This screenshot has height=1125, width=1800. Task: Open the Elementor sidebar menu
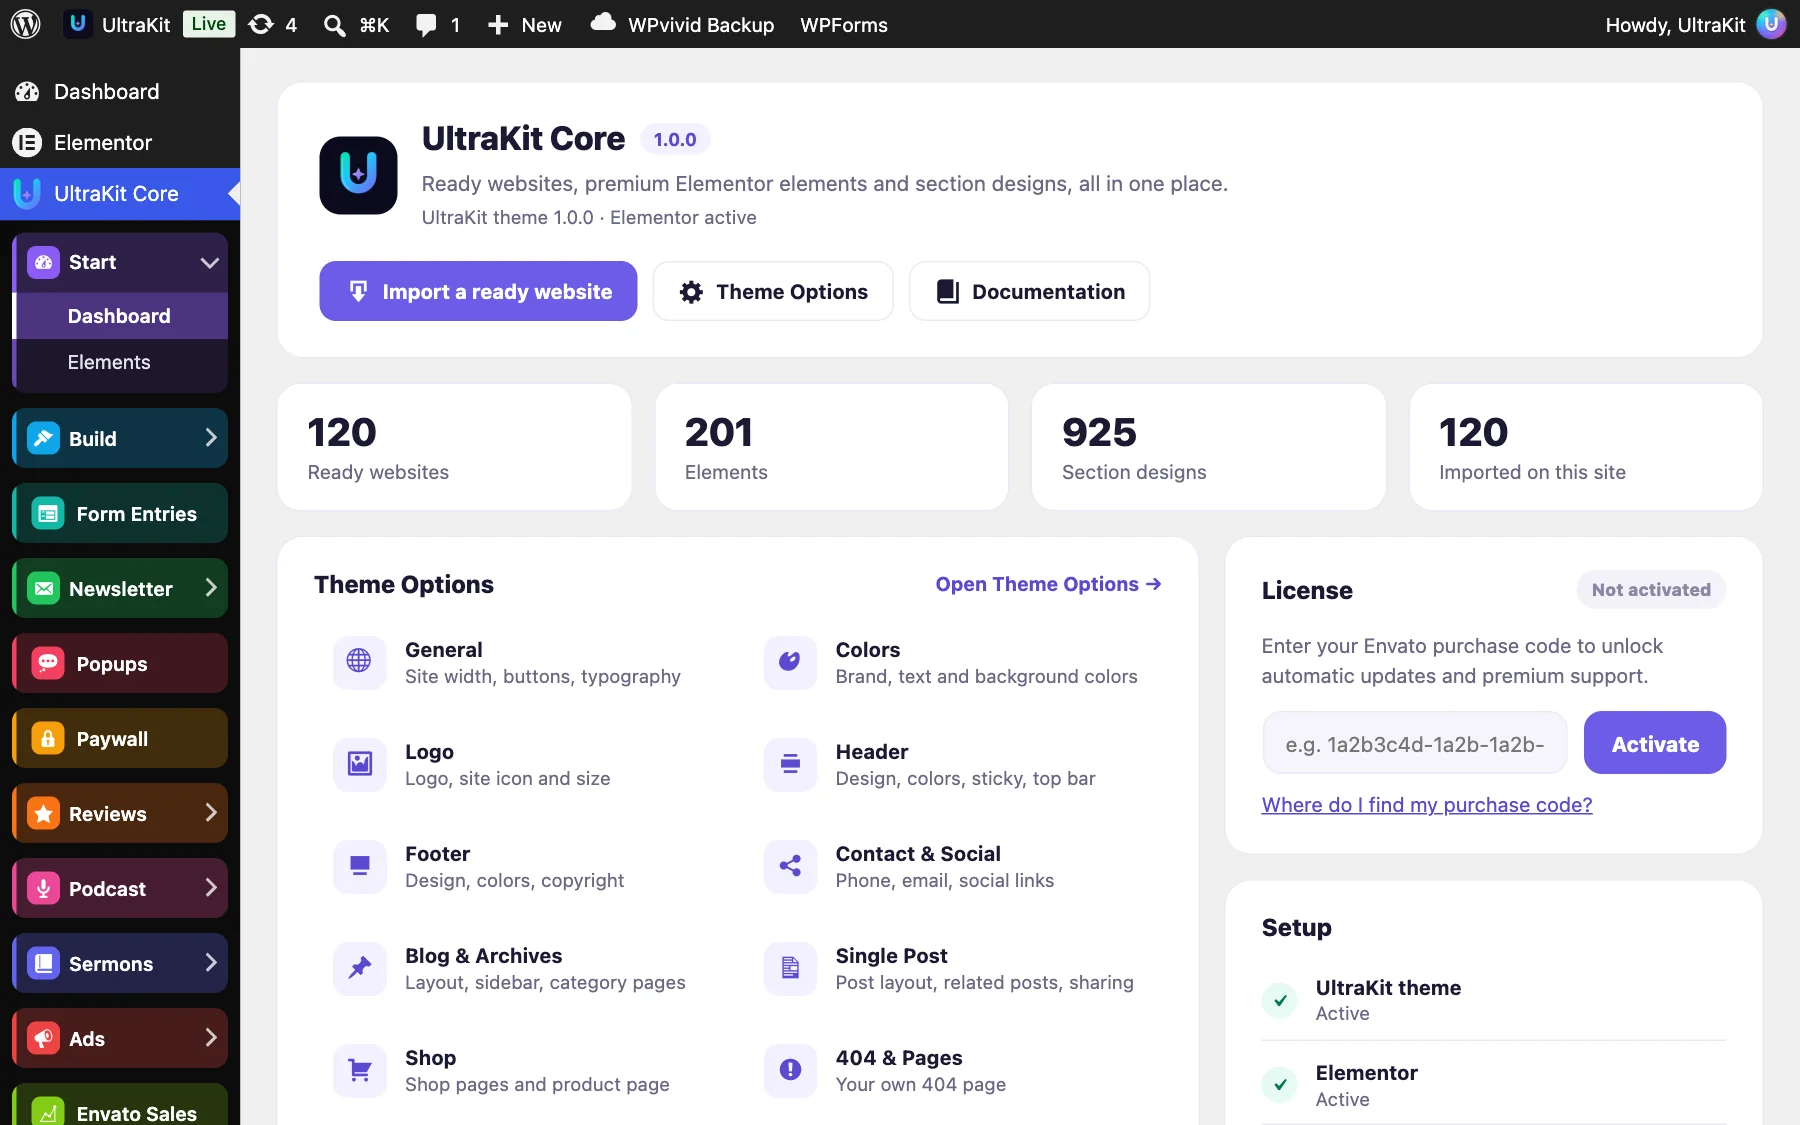120,142
